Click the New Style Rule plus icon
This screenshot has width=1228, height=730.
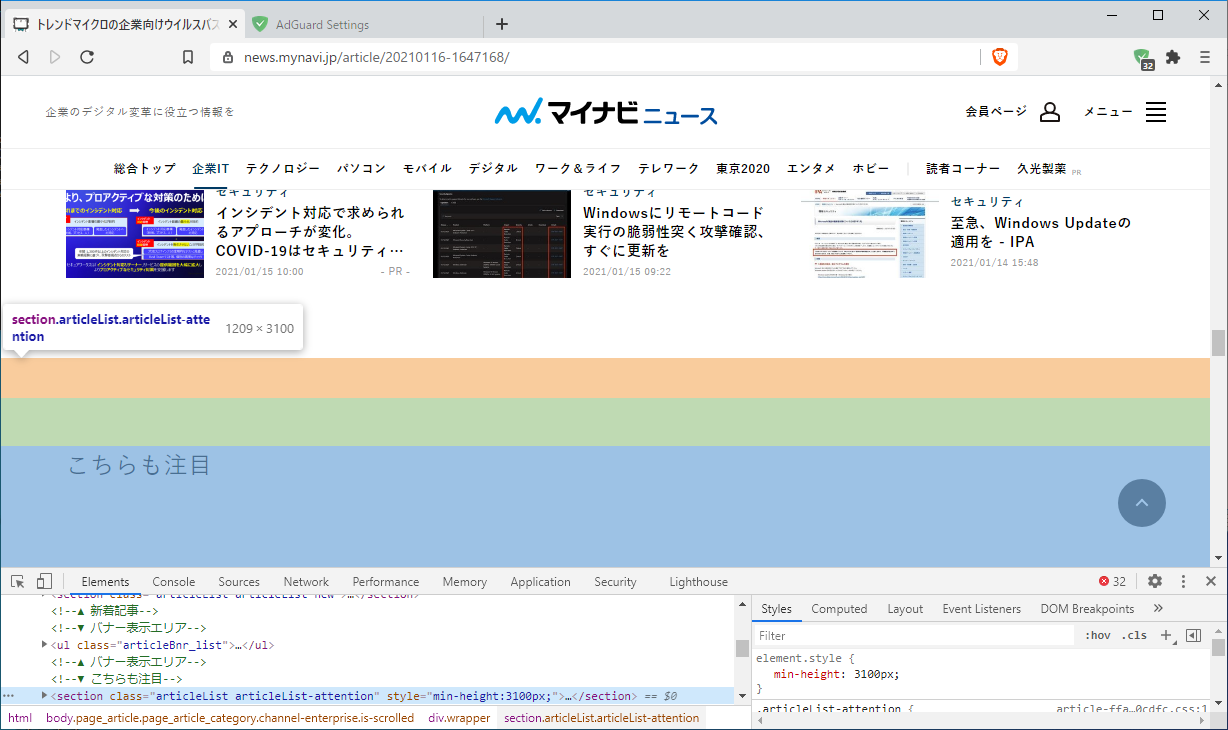tap(1166, 635)
